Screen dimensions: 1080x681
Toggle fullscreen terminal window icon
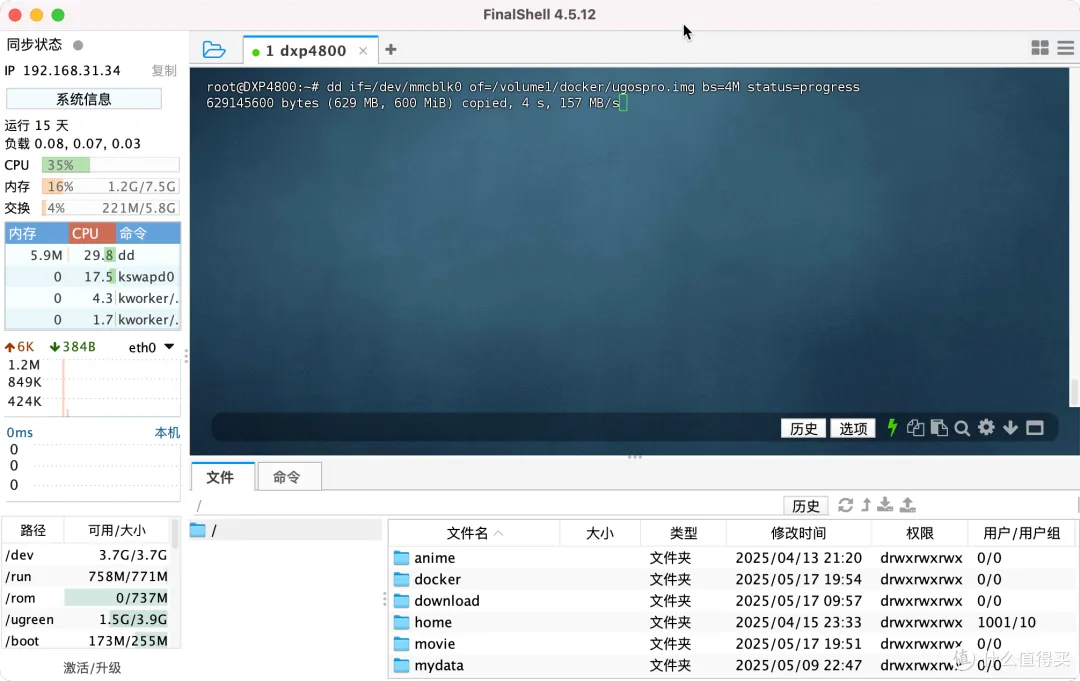coord(1035,428)
